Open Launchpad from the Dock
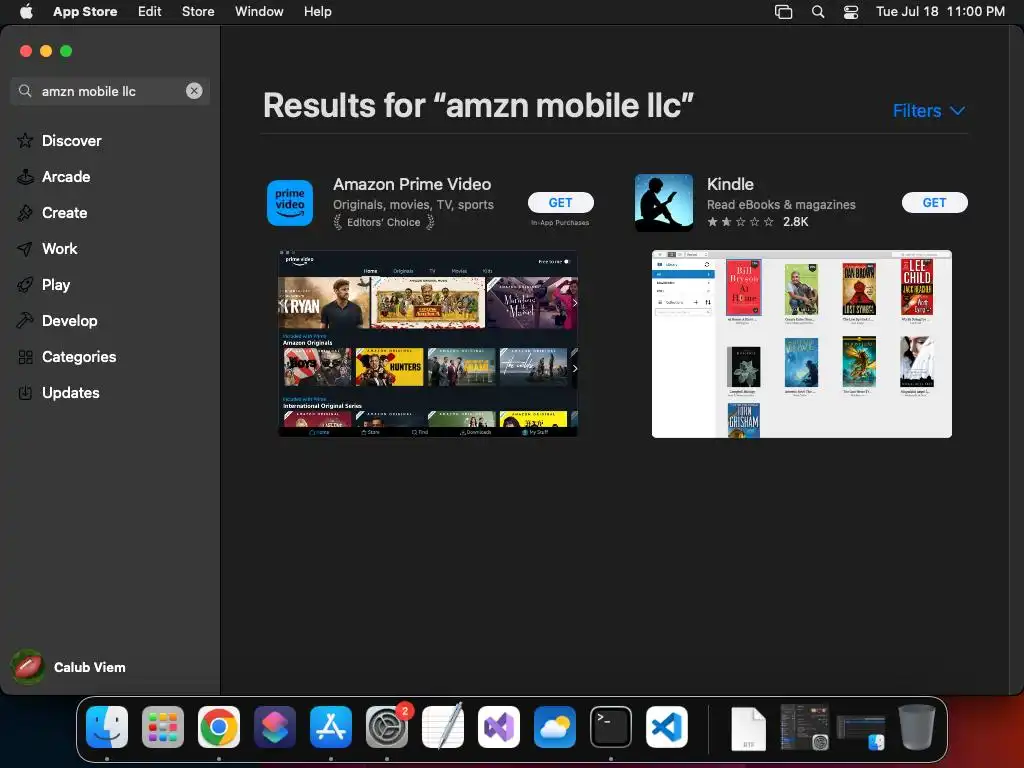This screenshot has width=1024, height=768. [x=163, y=726]
